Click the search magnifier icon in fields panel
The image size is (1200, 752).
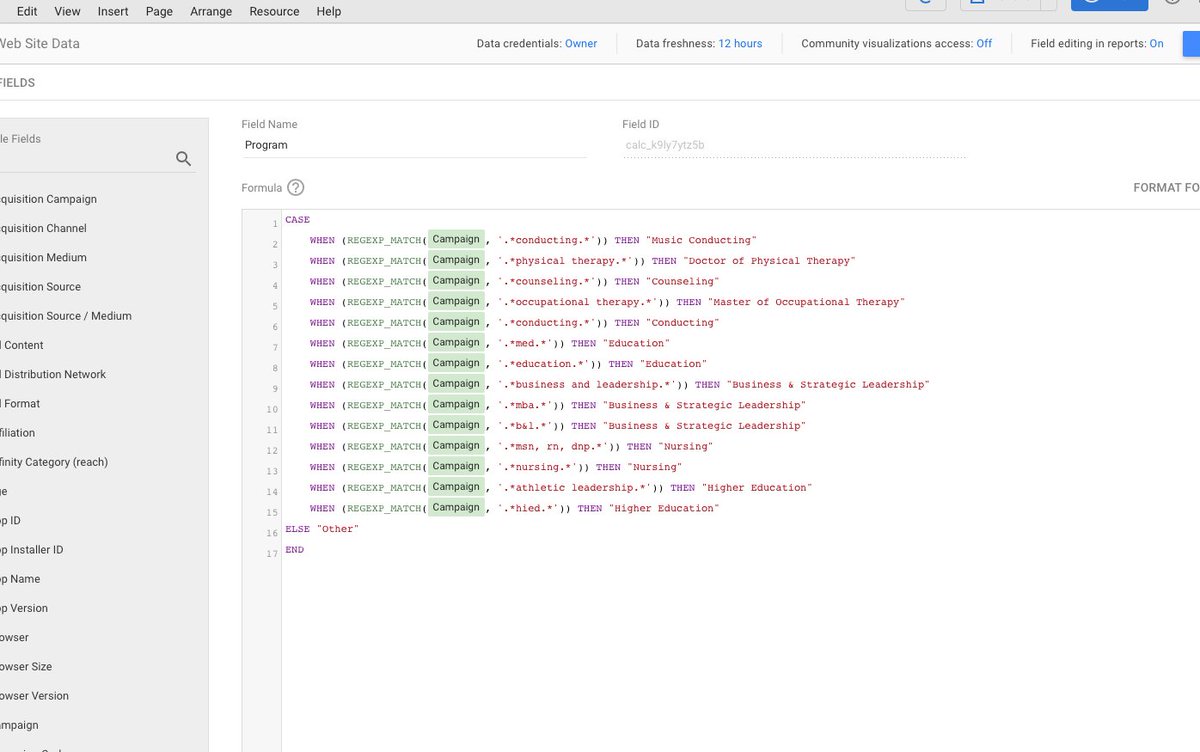click(183, 158)
